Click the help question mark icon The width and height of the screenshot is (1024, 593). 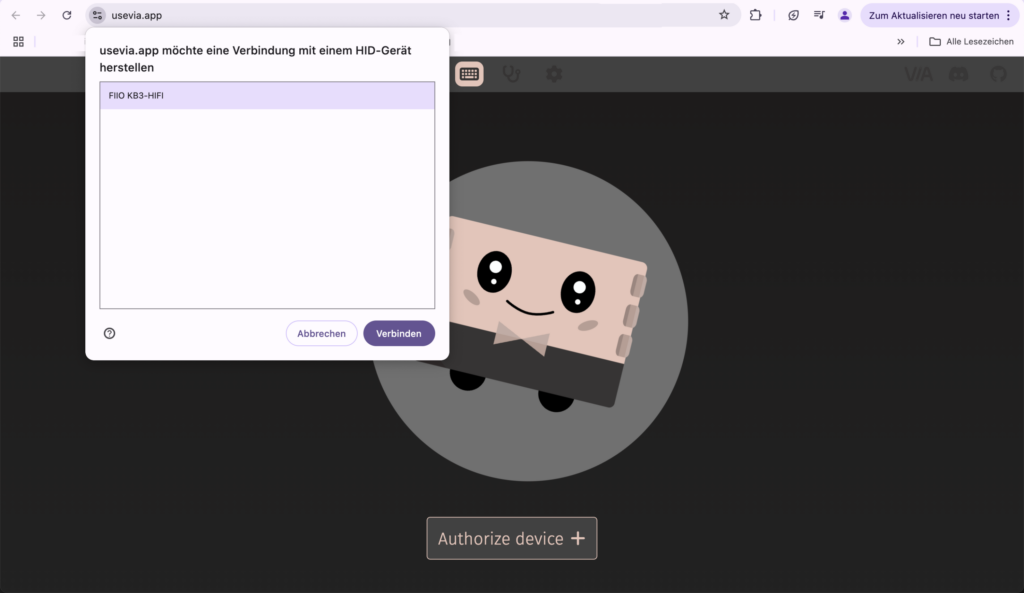110,333
